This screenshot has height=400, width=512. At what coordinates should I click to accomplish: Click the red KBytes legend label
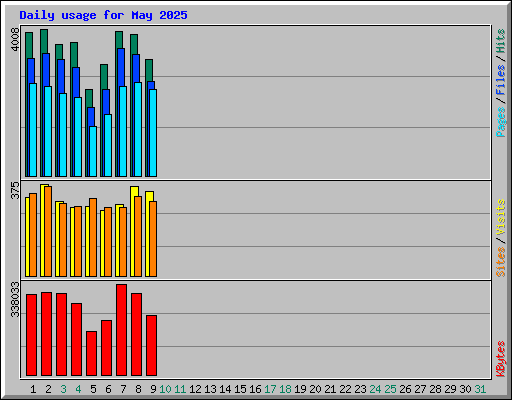pos(500,359)
